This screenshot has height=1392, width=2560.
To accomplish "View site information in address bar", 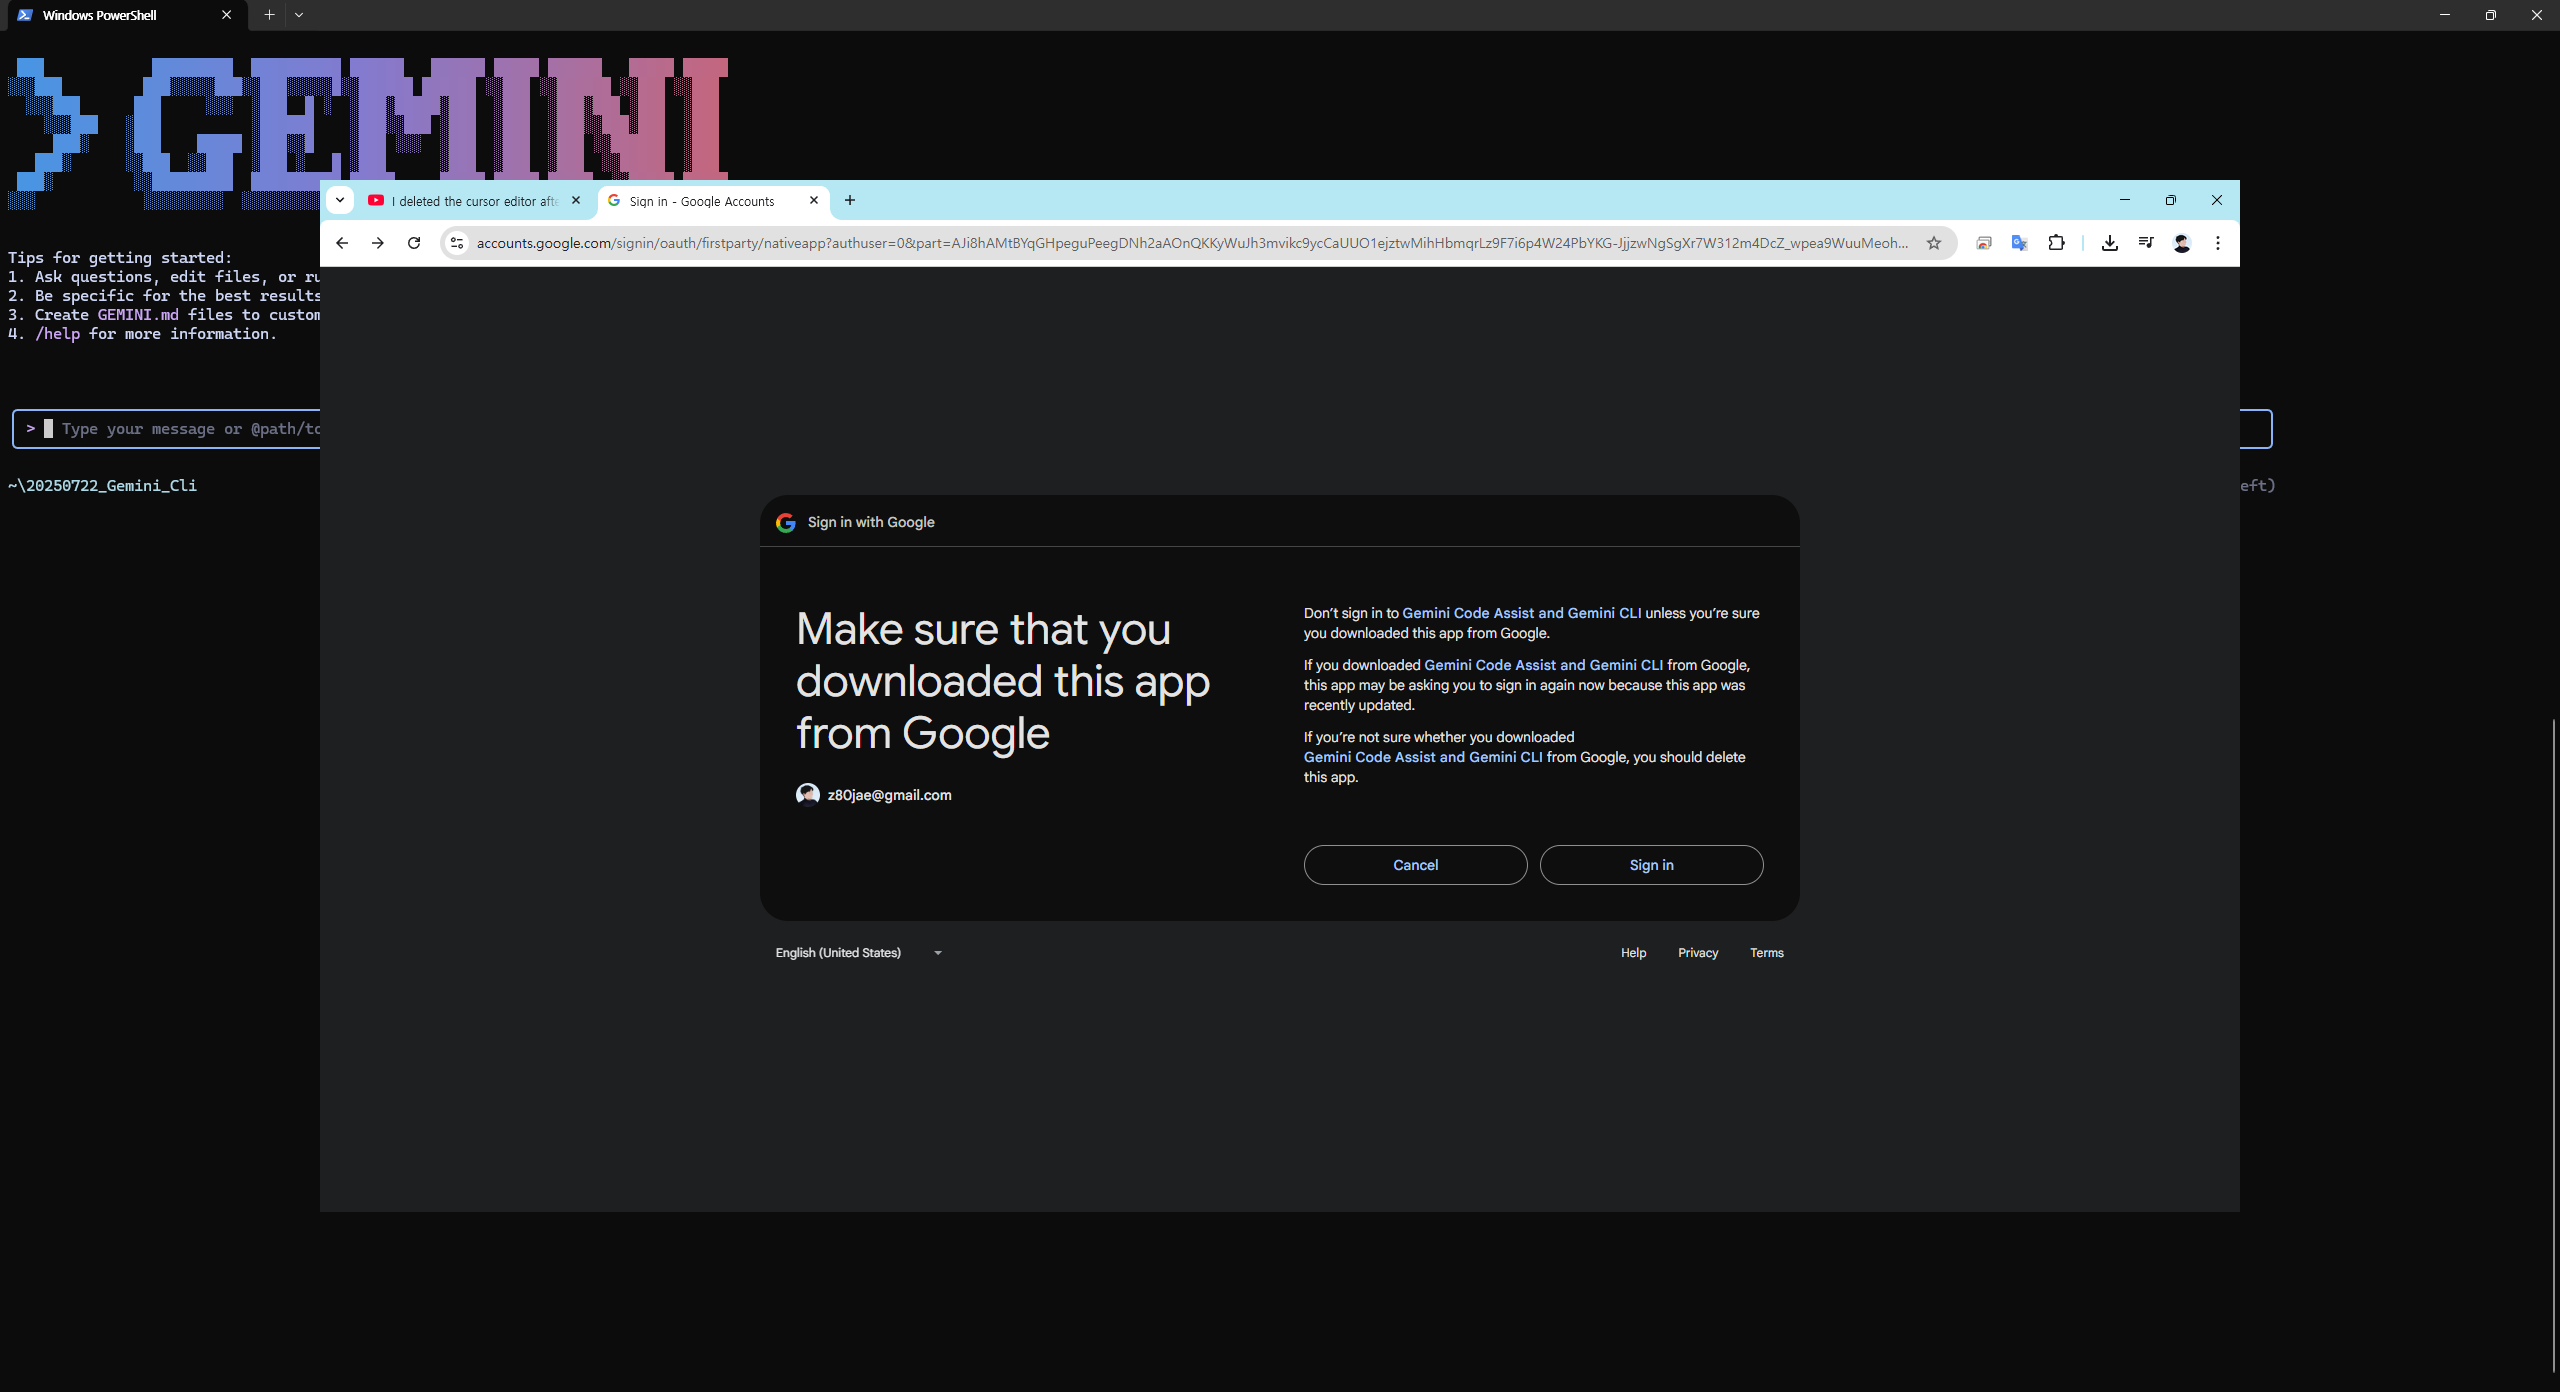I will (457, 243).
